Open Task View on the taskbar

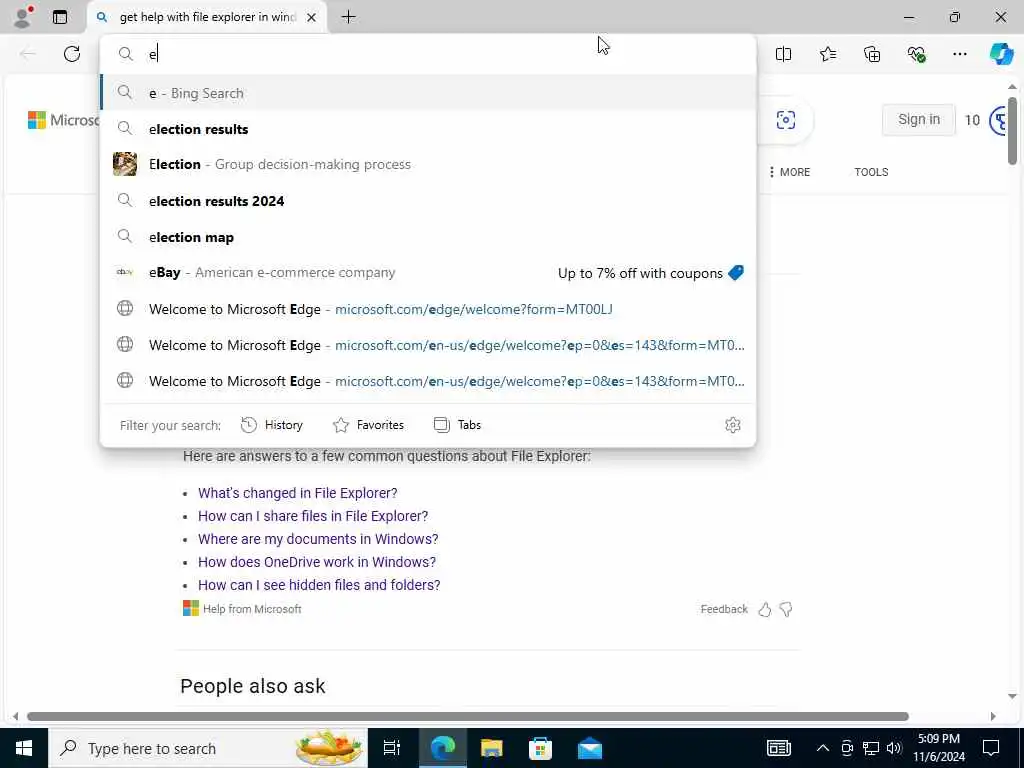click(392, 748)
